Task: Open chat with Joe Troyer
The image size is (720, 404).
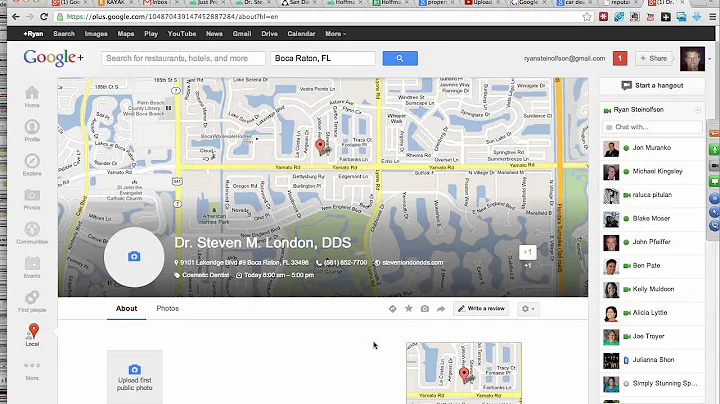Action: click(x=652, y=337)
